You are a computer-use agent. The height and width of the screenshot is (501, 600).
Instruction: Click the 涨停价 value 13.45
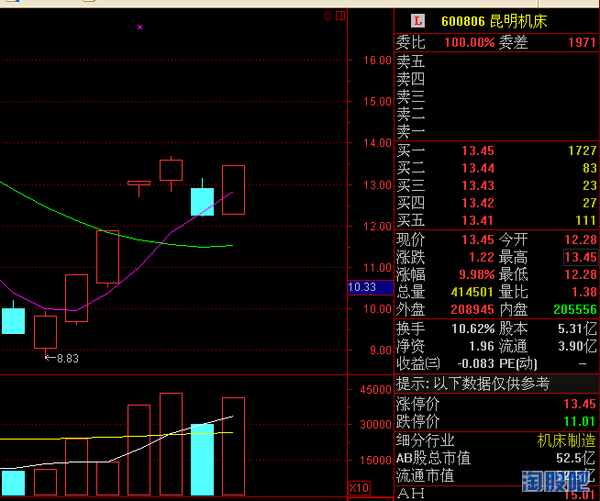click(x=580, y=404)
